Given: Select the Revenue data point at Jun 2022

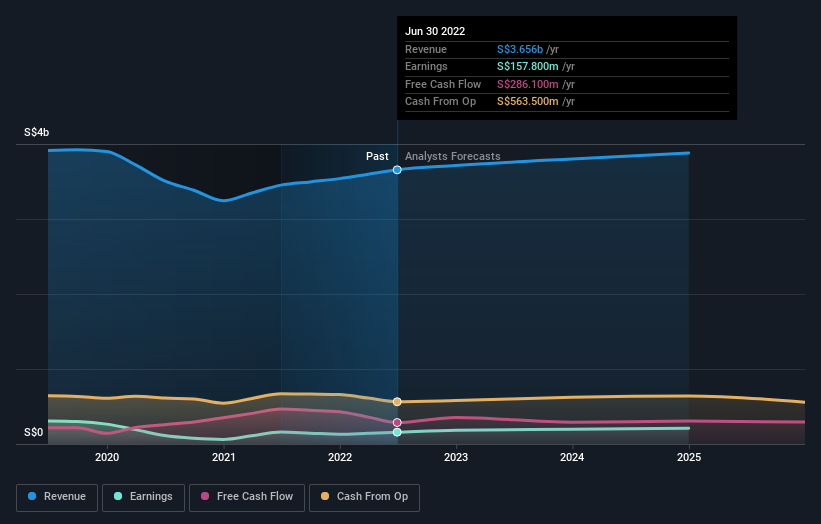Looking at the screenshot, I should pyautogui.click(x=397, y=170).
